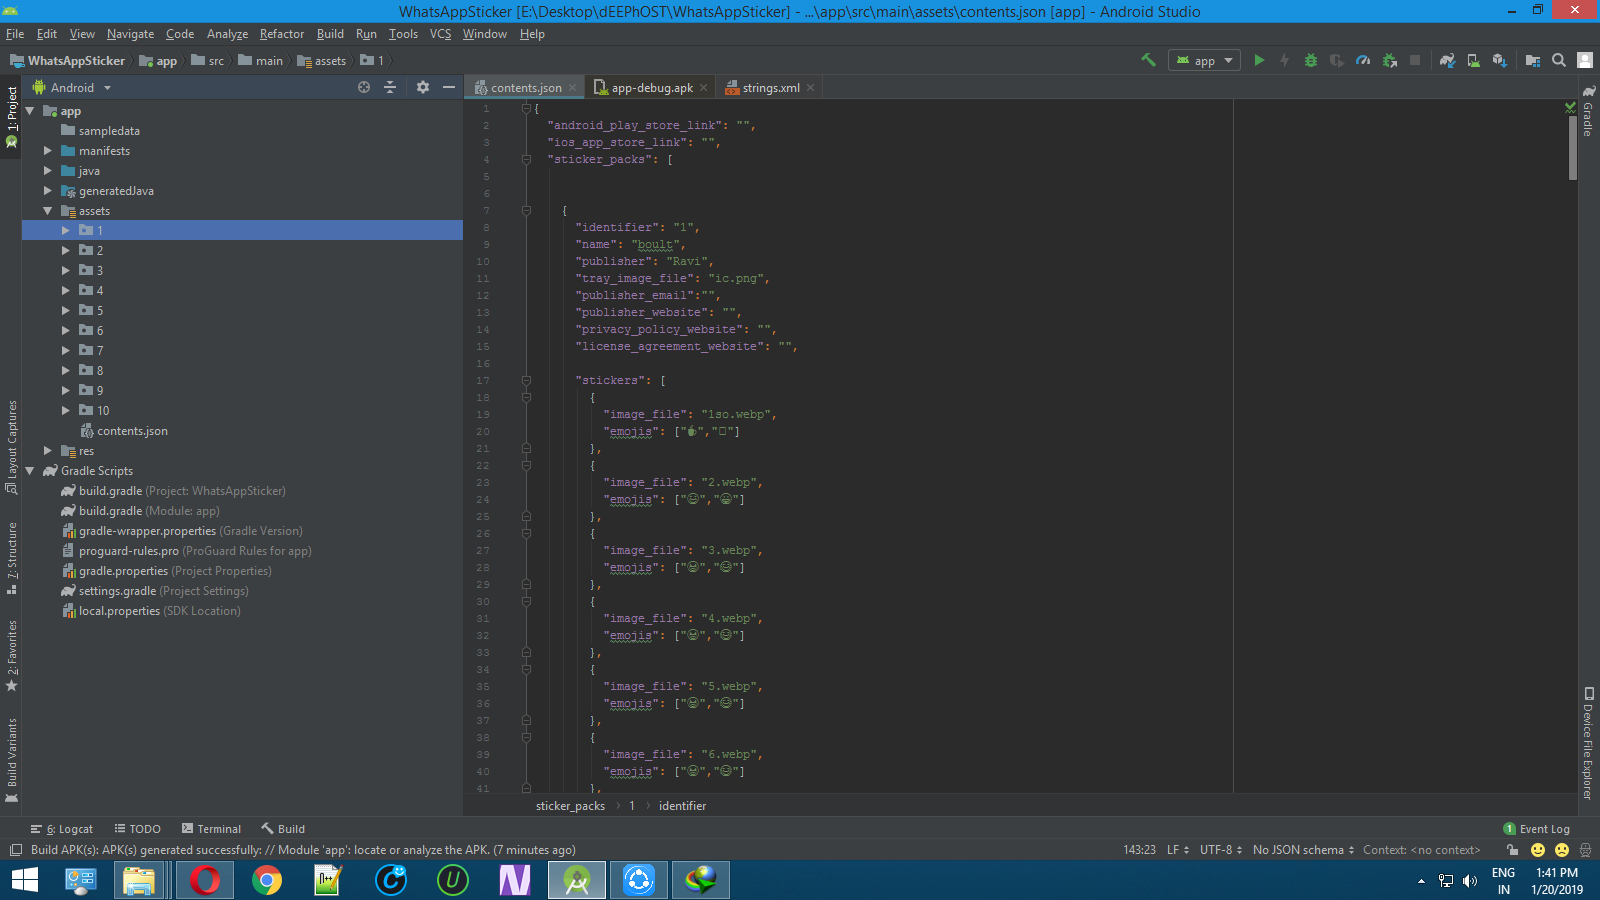This screenshot has width=1600, height=900.
Task: Open Project panel settings gear icon
Action: pos(423,87)
